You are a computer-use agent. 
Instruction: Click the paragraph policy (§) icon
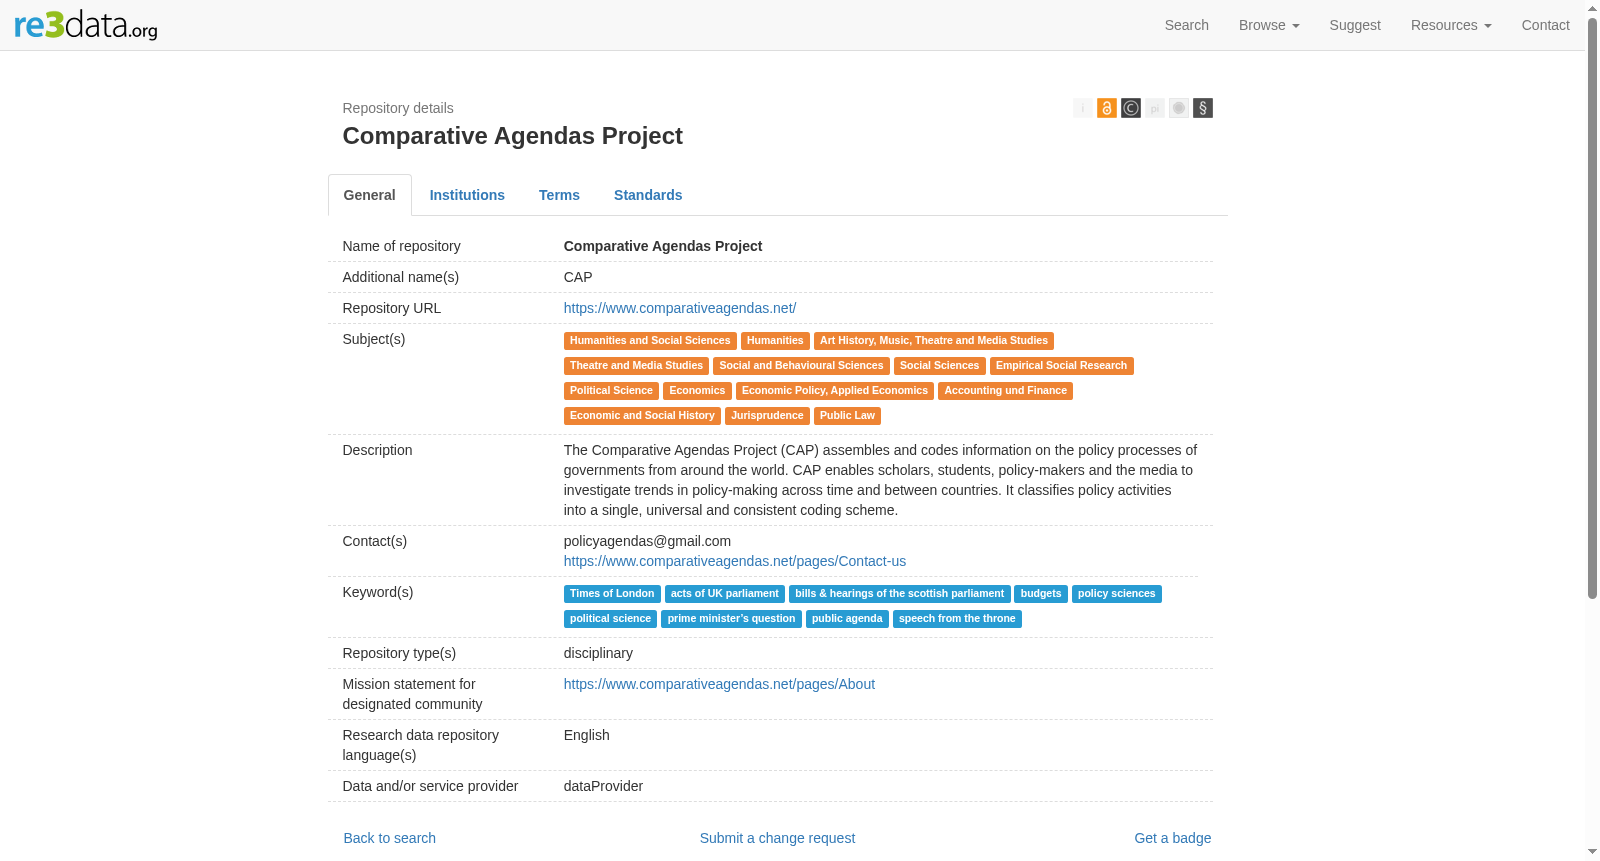1203,108
